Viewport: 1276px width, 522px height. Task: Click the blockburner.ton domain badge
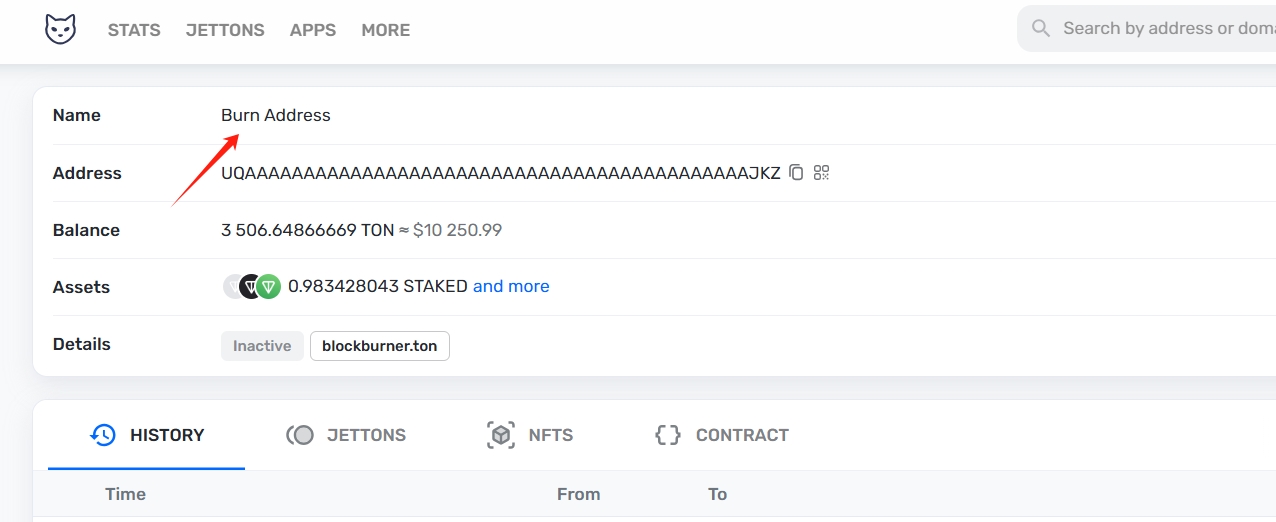click(x=380, y=346)
